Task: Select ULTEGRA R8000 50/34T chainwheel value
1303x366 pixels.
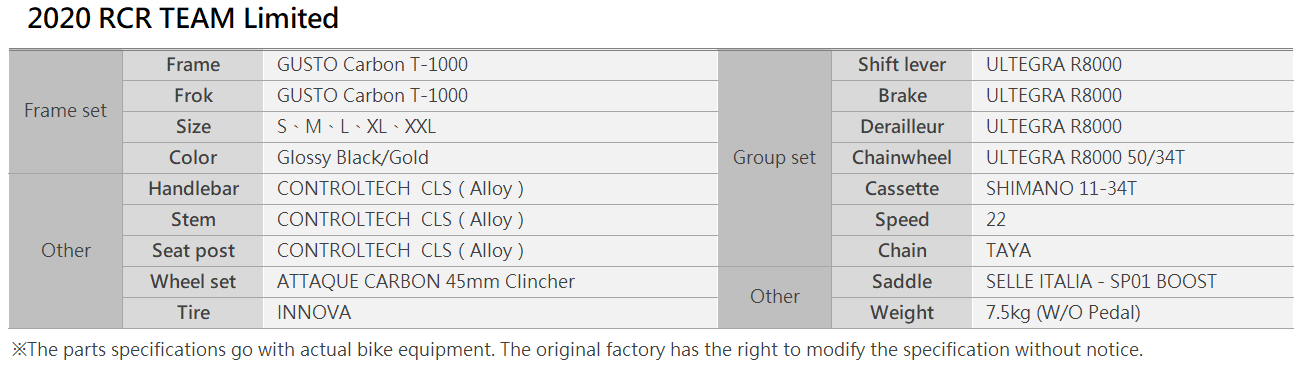Action: click(x=1085, y=158)
